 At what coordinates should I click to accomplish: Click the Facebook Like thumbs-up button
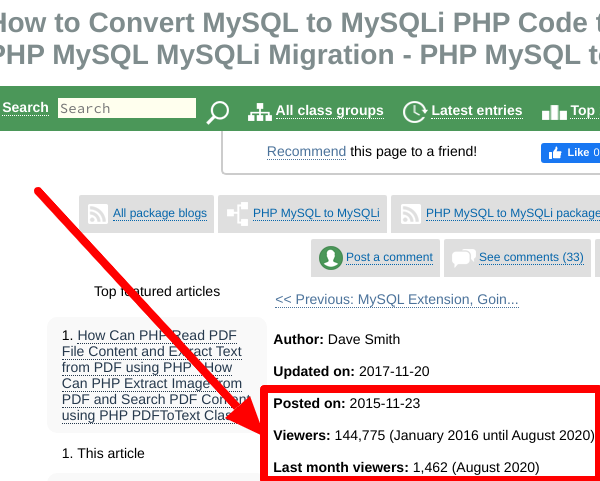pyautogui.click(x=570, y=153)
